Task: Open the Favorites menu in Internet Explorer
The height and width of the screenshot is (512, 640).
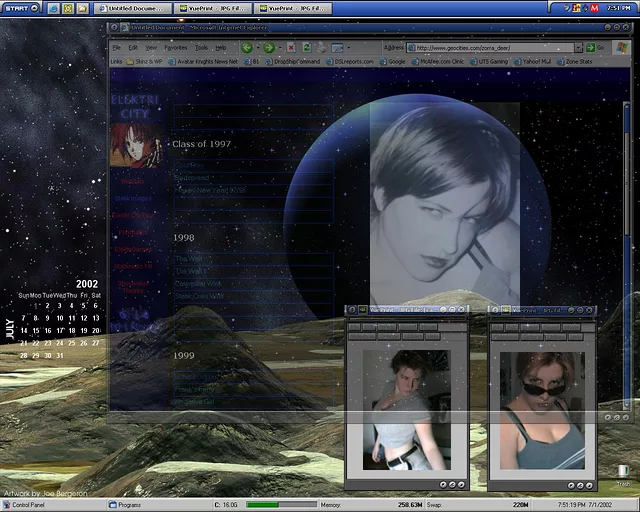Action: coord(175,47)
